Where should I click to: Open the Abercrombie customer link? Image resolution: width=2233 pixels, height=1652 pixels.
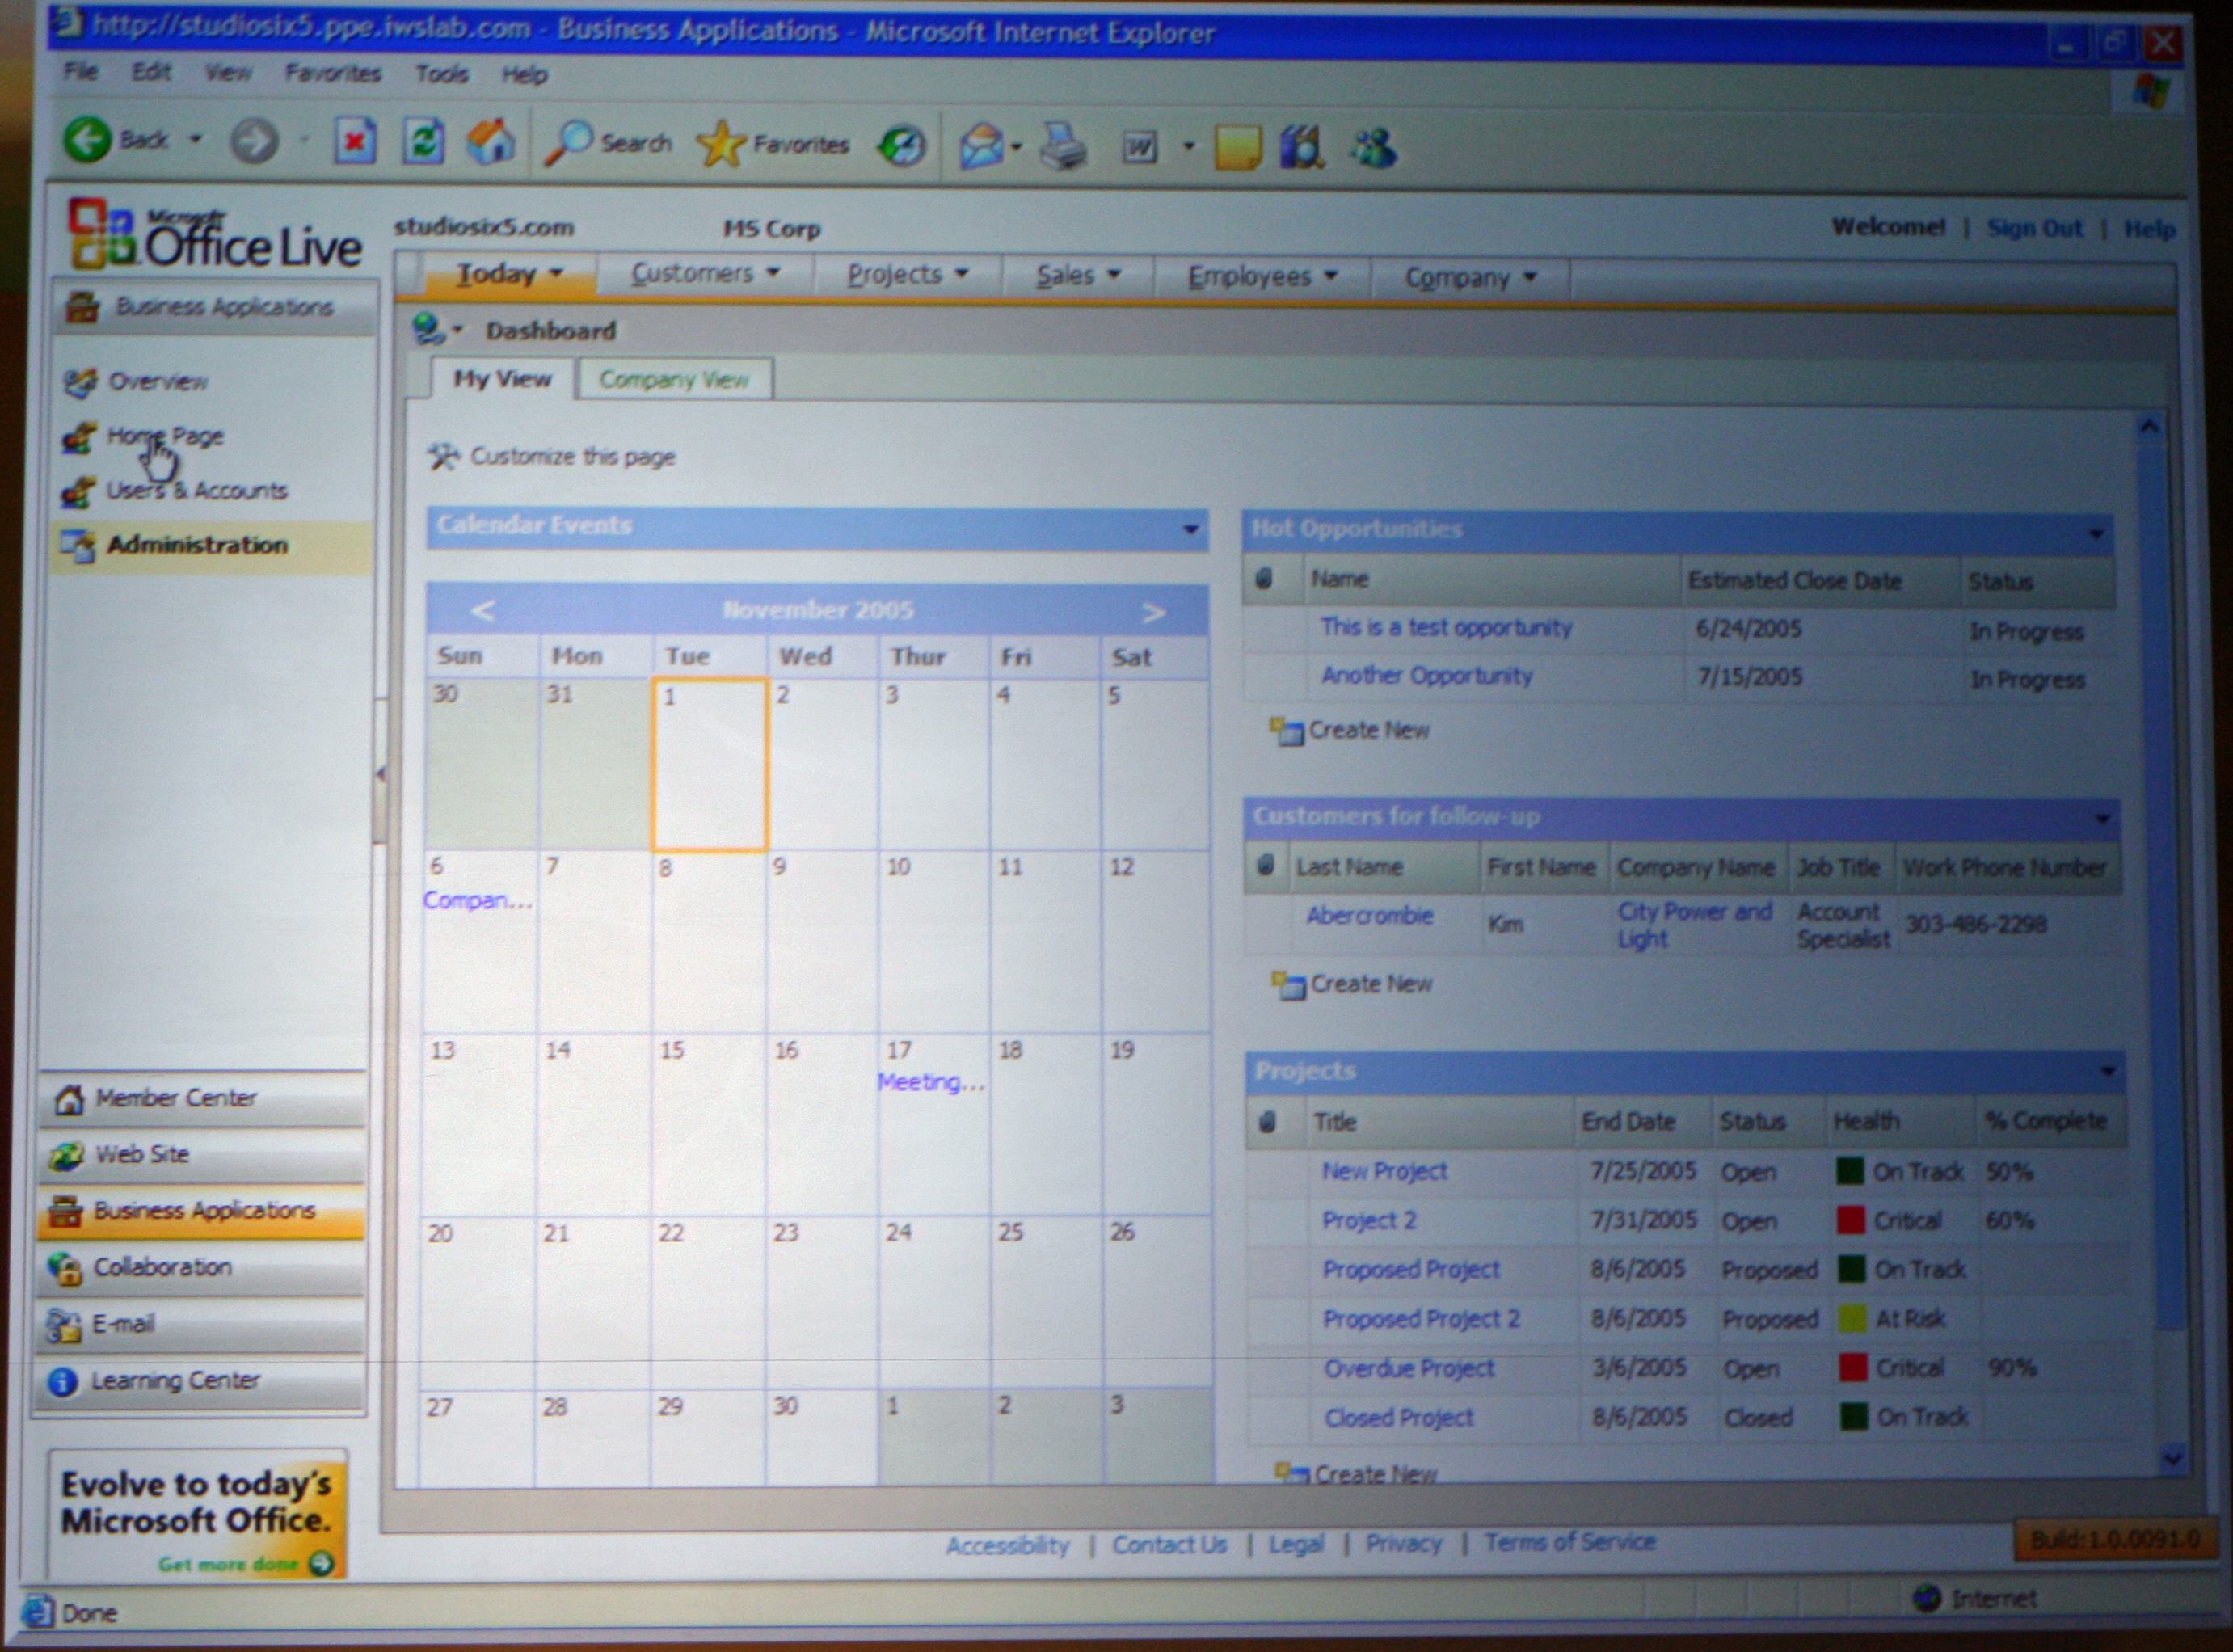pos(1369,916)
